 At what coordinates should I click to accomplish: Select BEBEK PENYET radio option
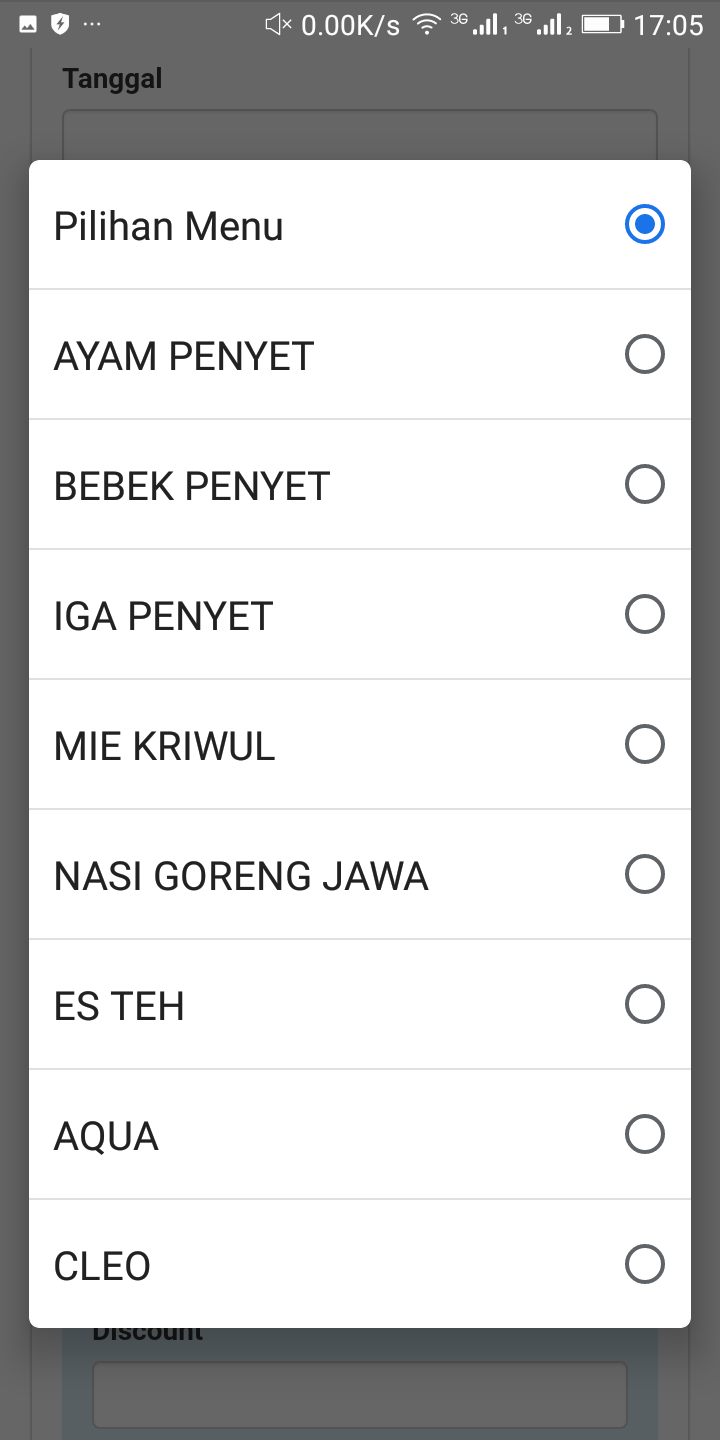coord(644,484)
